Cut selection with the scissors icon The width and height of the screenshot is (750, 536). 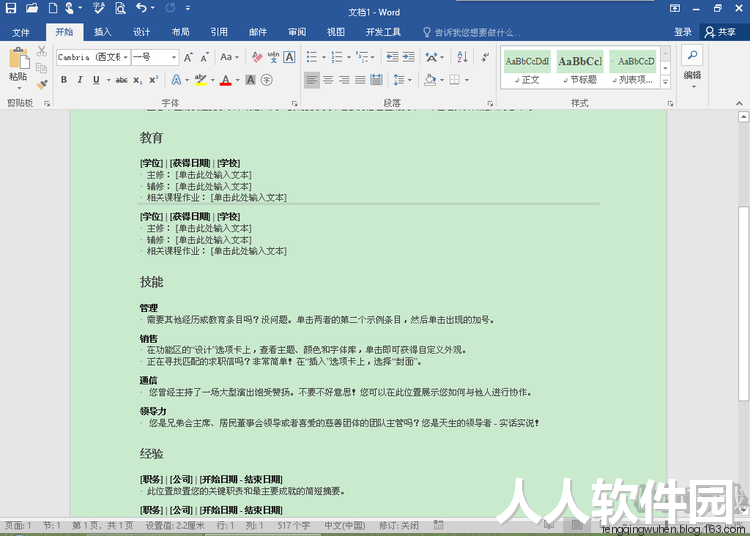click(x=42, y=51)
